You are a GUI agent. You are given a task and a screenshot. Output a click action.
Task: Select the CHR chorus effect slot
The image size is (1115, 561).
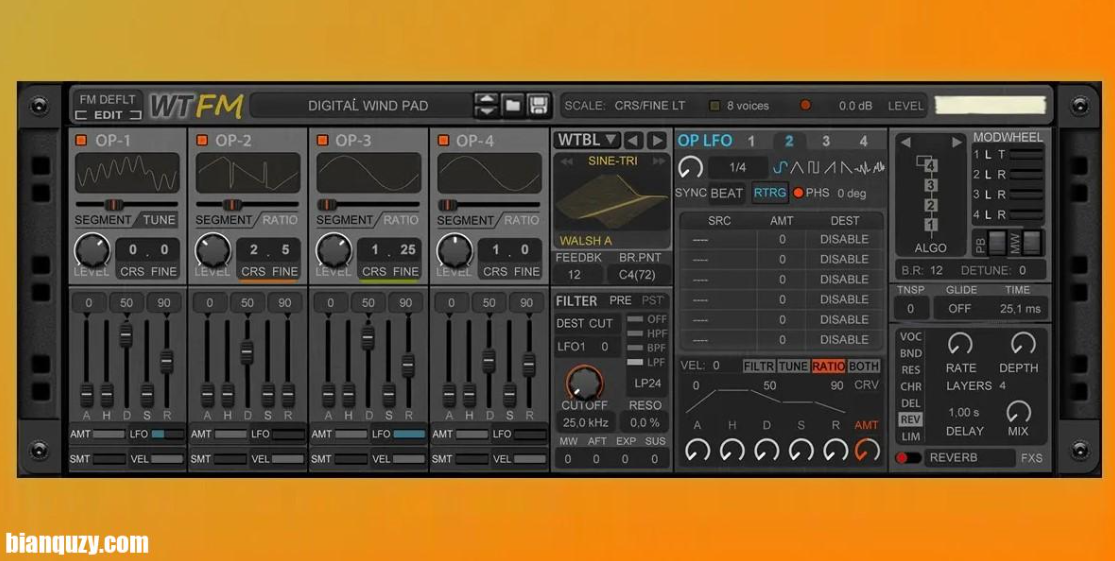pos(911,387)
